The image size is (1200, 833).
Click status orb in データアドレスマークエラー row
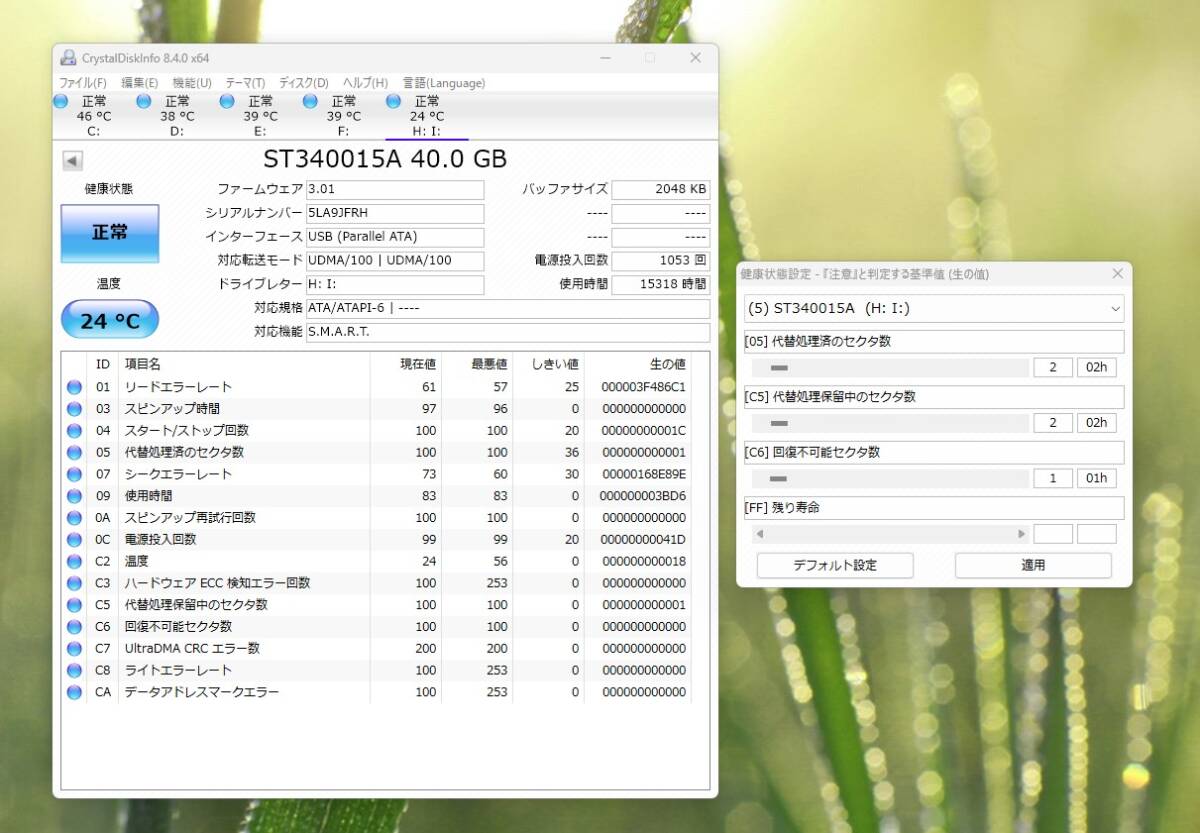tap(74, 692)
